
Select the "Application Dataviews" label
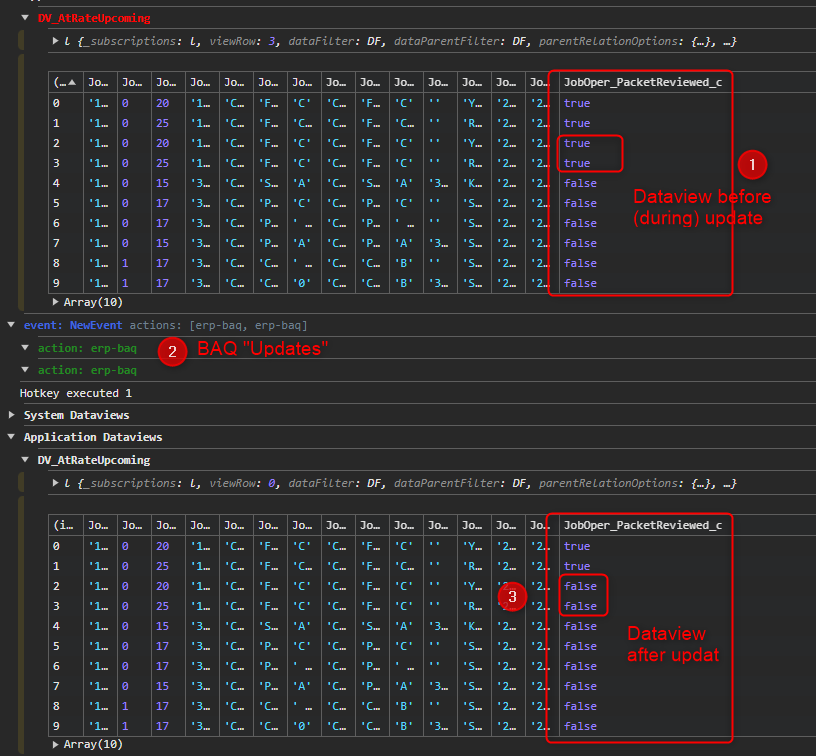tap(93, 437)
